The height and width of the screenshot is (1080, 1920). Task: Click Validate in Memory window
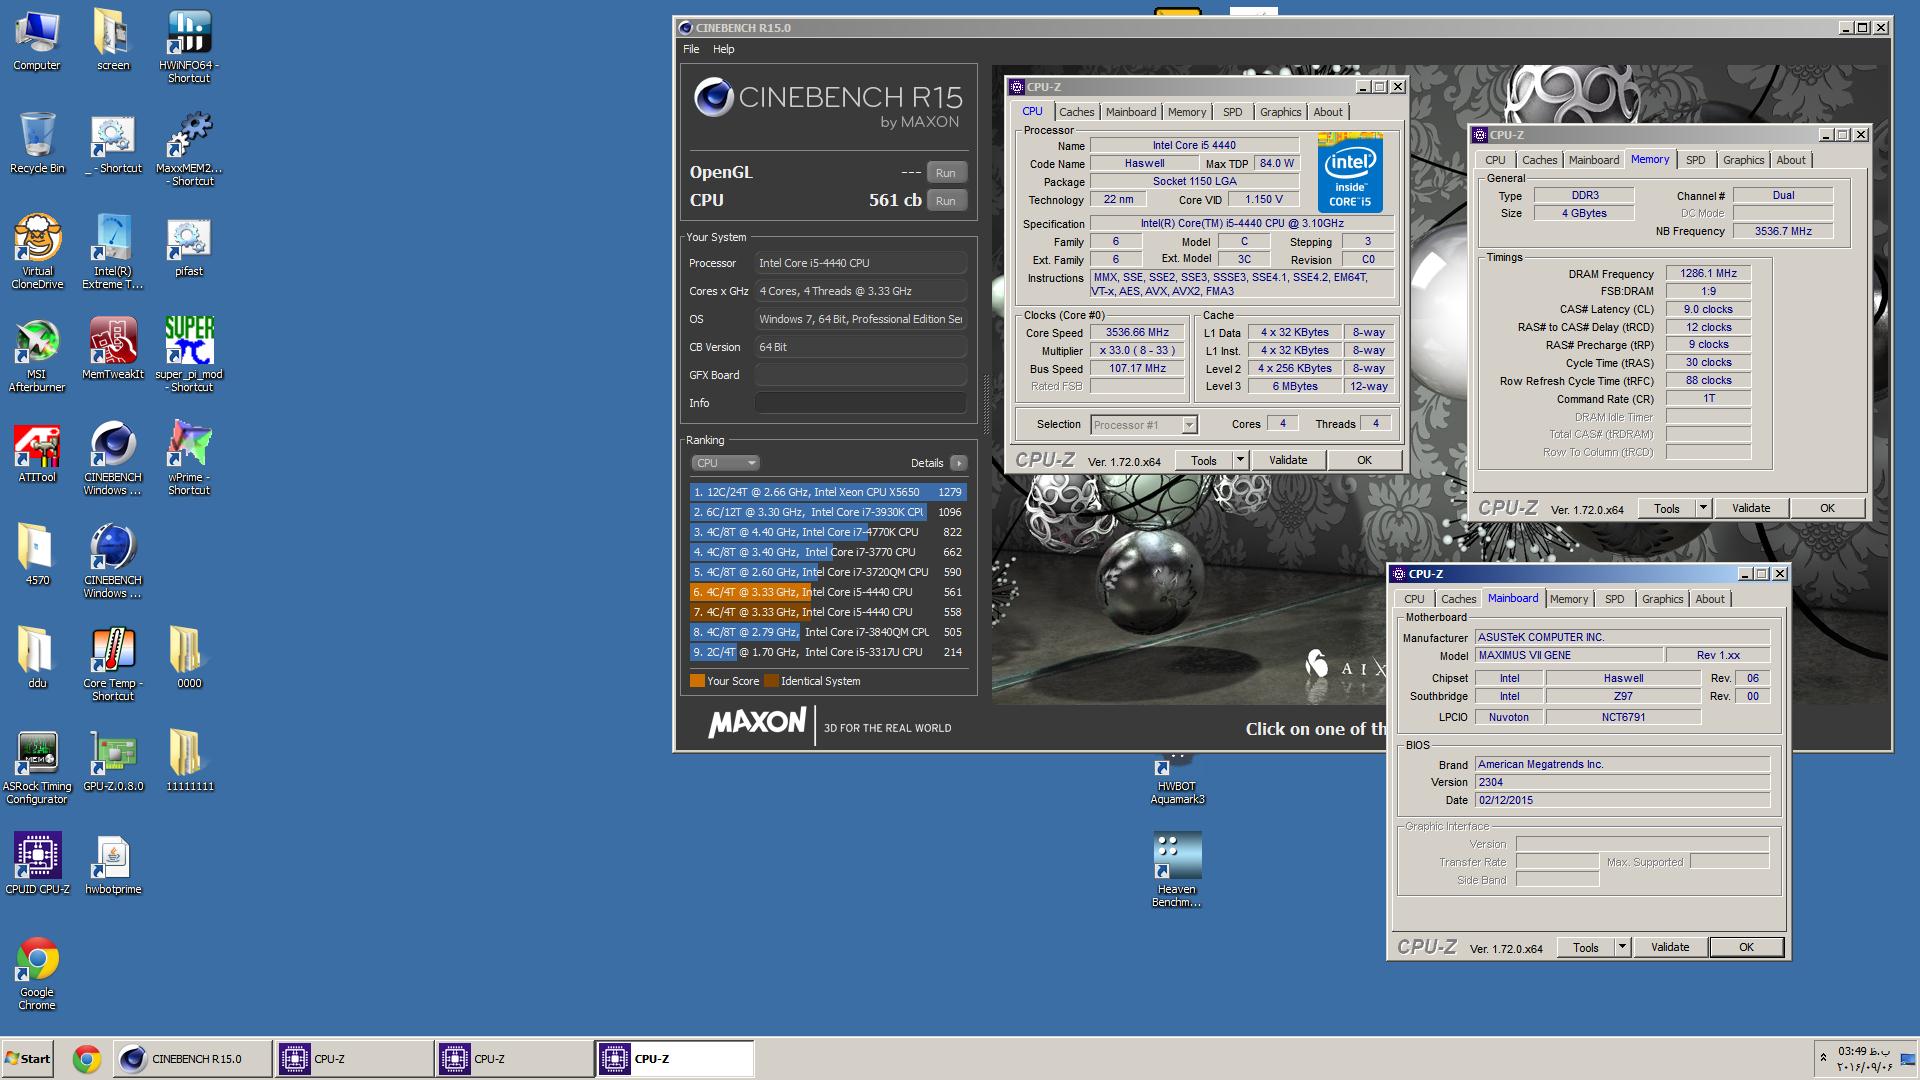pos(1751,508)
